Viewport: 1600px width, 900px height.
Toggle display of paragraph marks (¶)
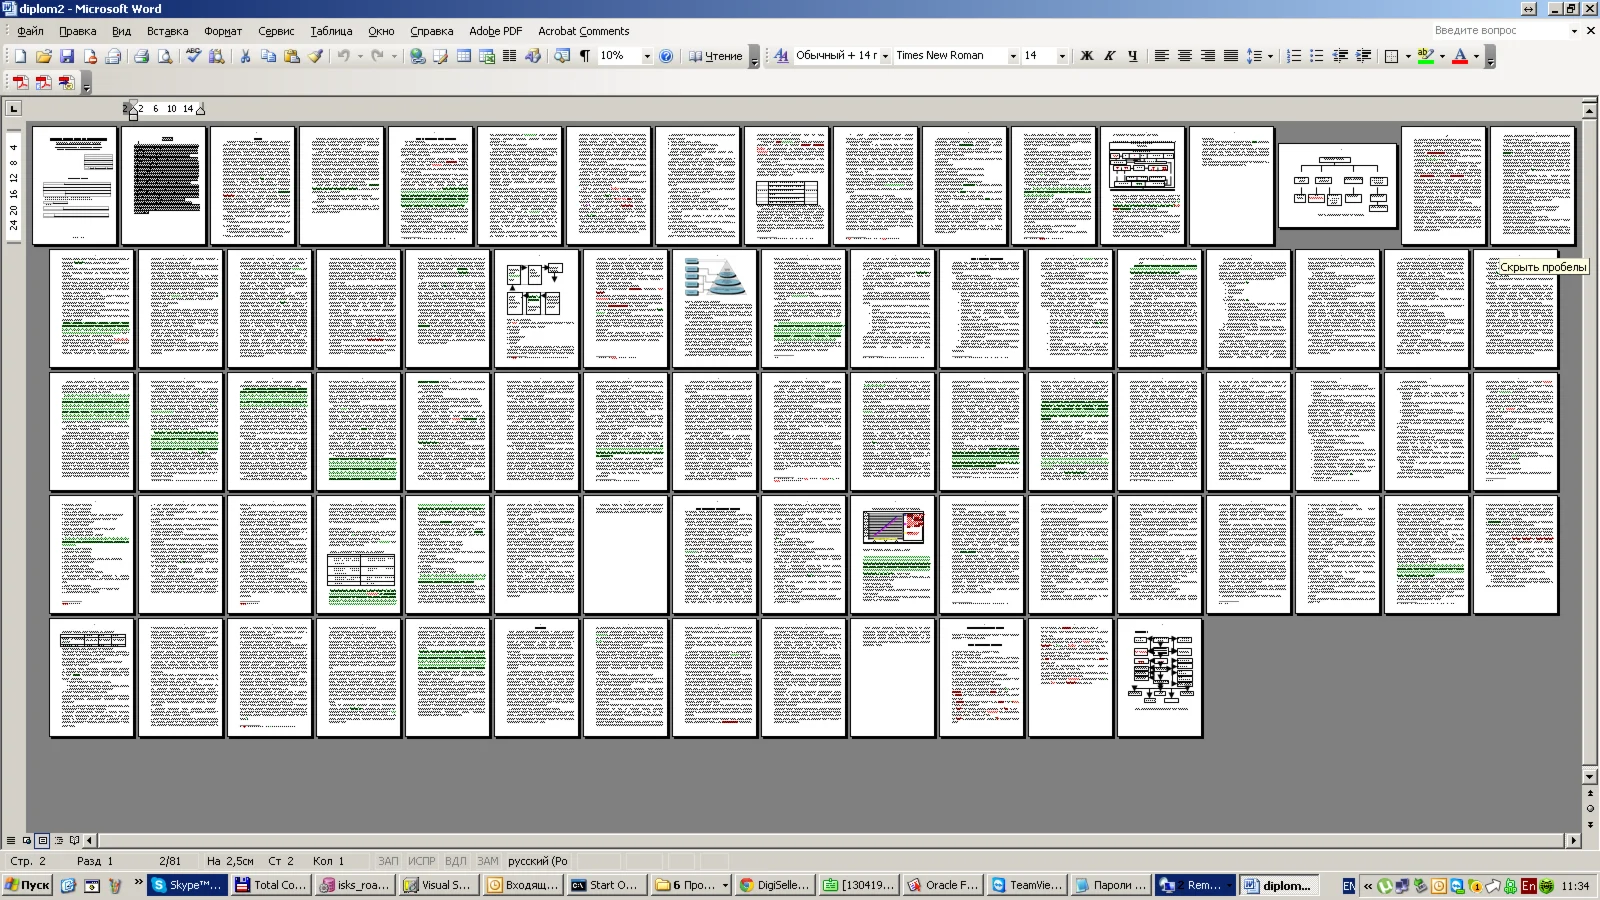pyautogui.click(x=585, y=56)
